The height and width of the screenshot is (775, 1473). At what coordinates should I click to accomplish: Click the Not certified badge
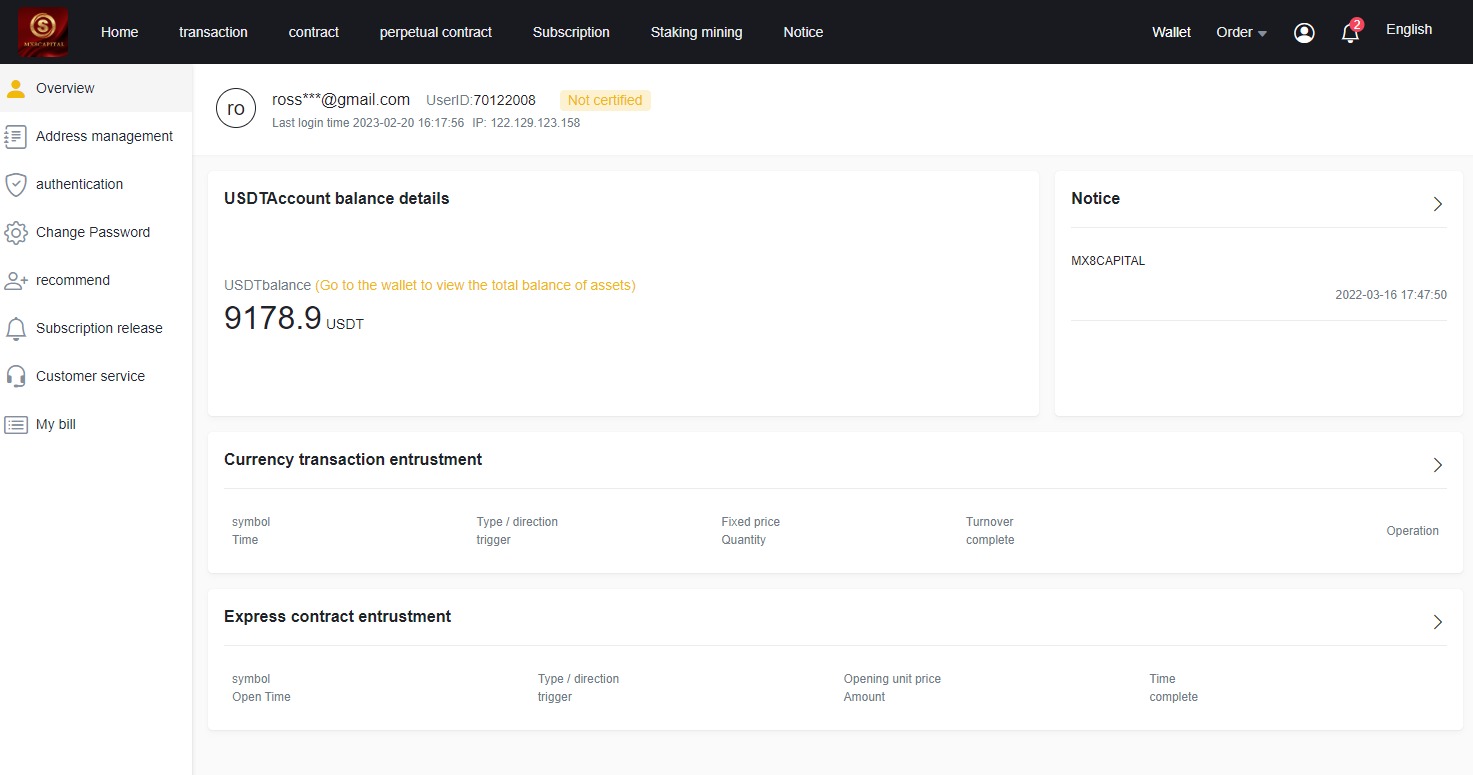(605, 100)
